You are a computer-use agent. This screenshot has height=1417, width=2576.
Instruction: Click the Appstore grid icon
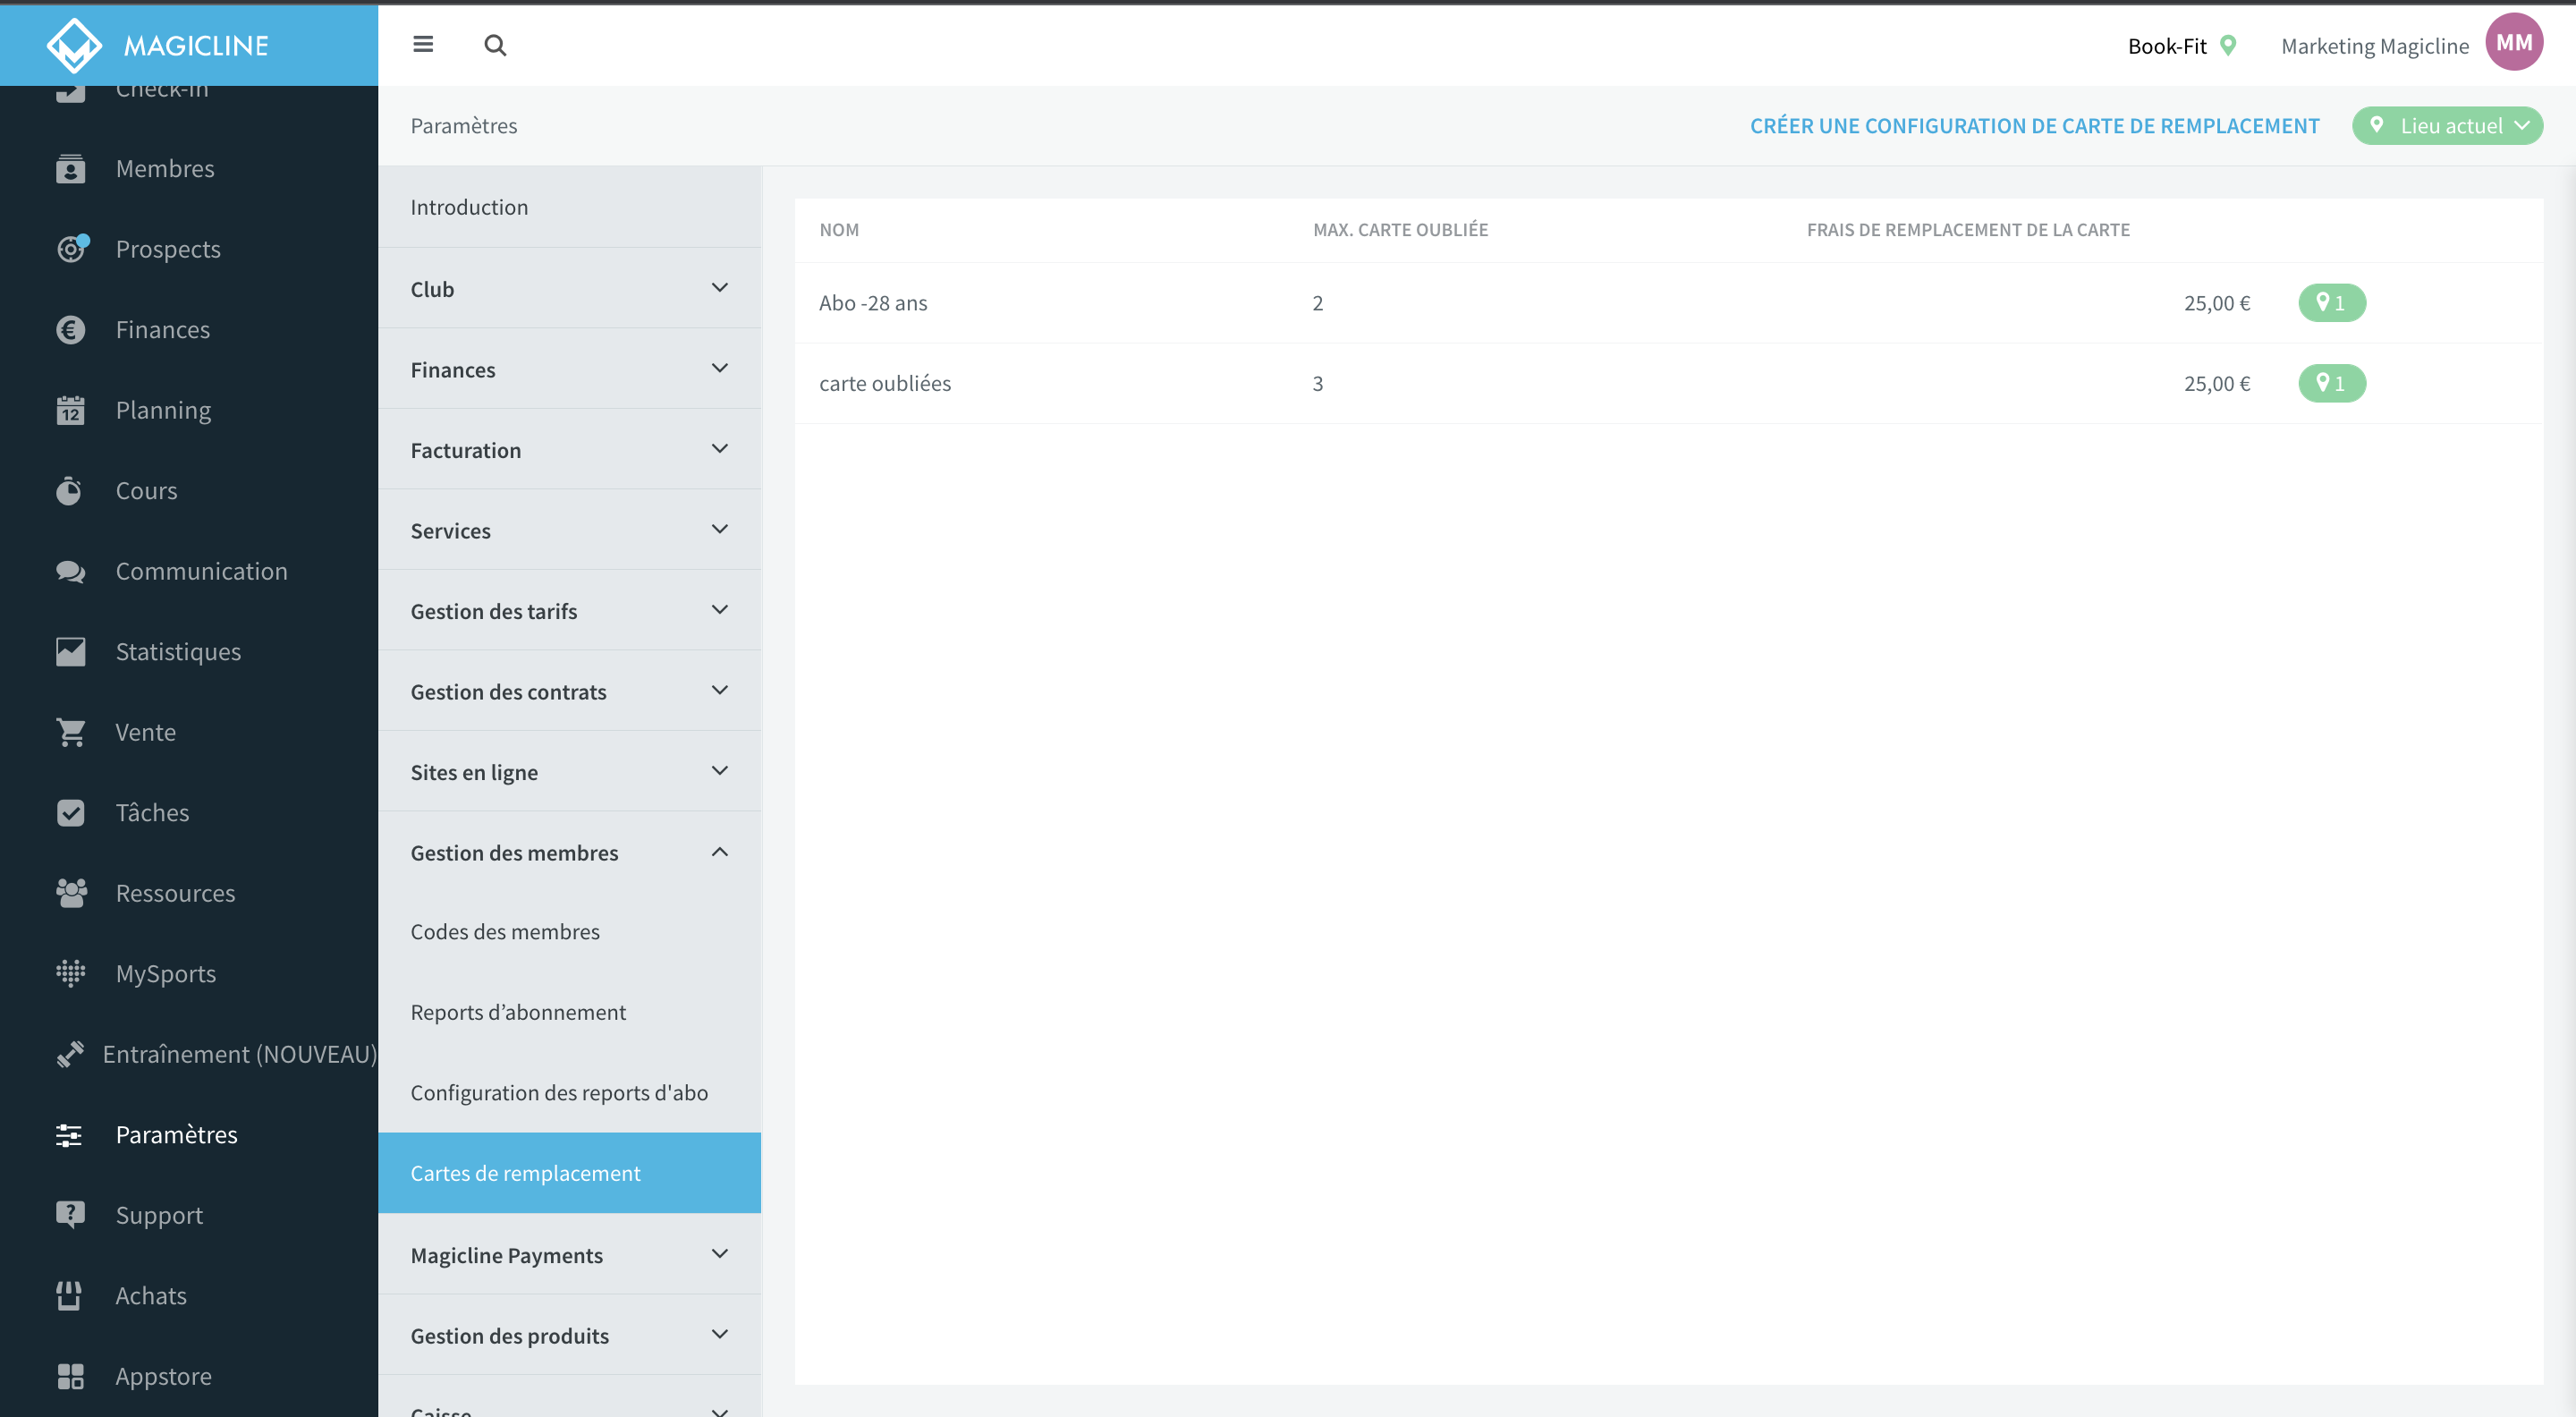tap(70, 1376)
